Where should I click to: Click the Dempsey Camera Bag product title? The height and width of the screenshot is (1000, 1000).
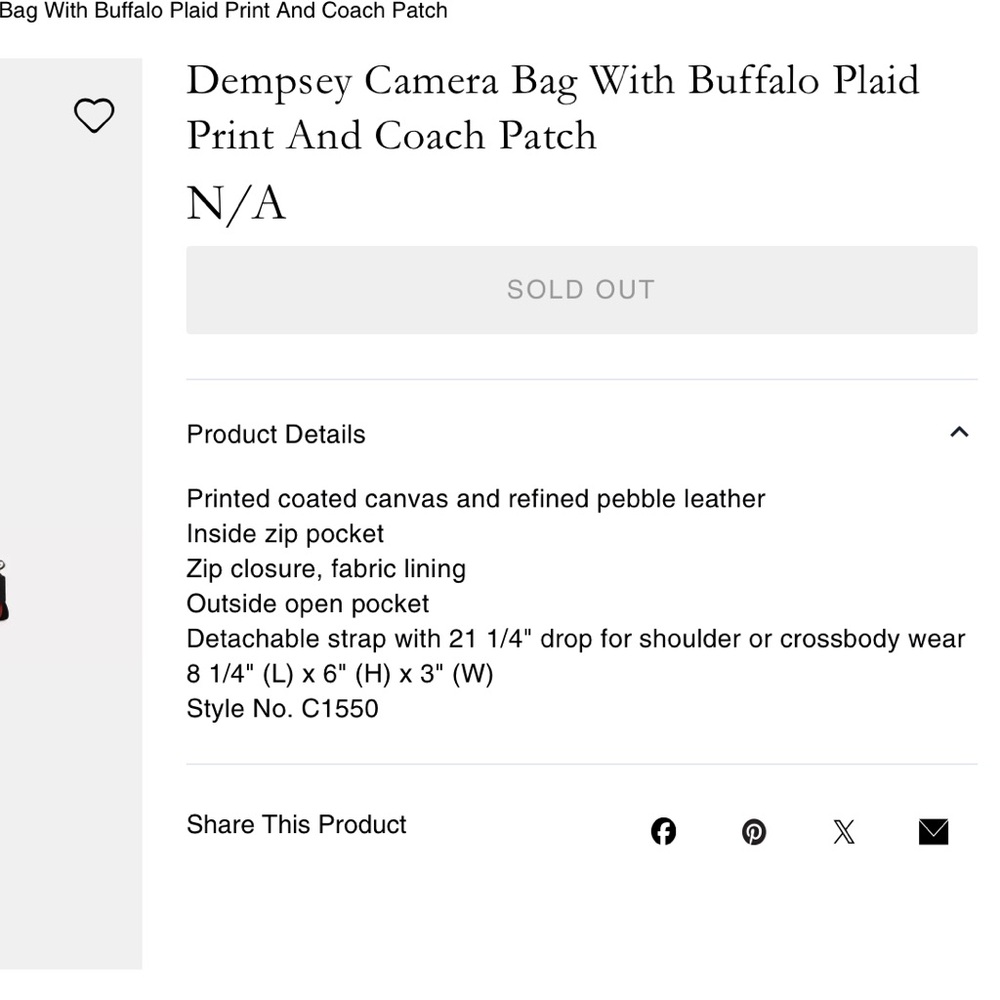552,108
